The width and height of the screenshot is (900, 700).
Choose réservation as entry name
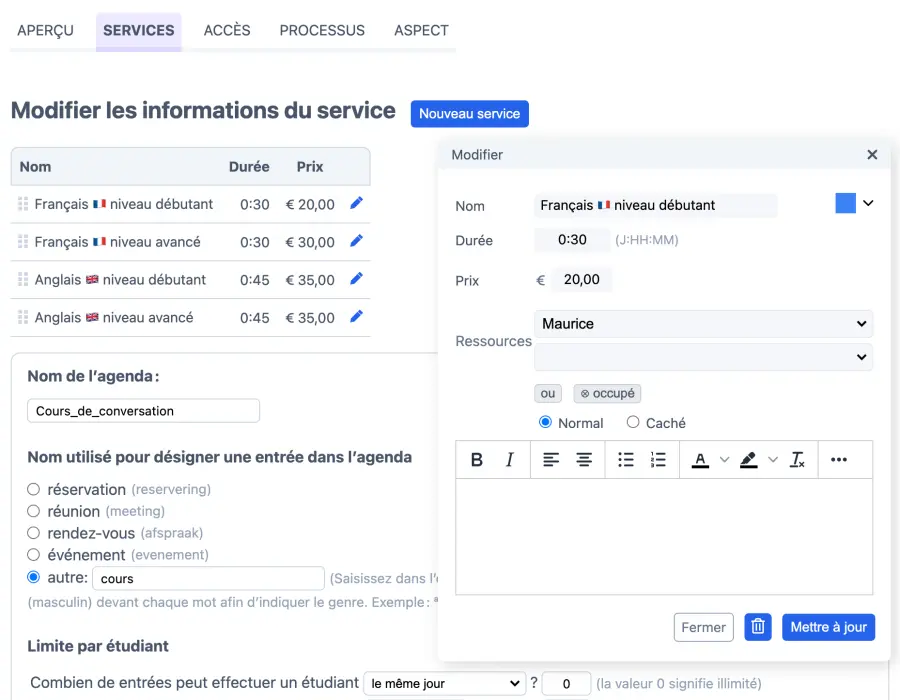click(34, 490)
